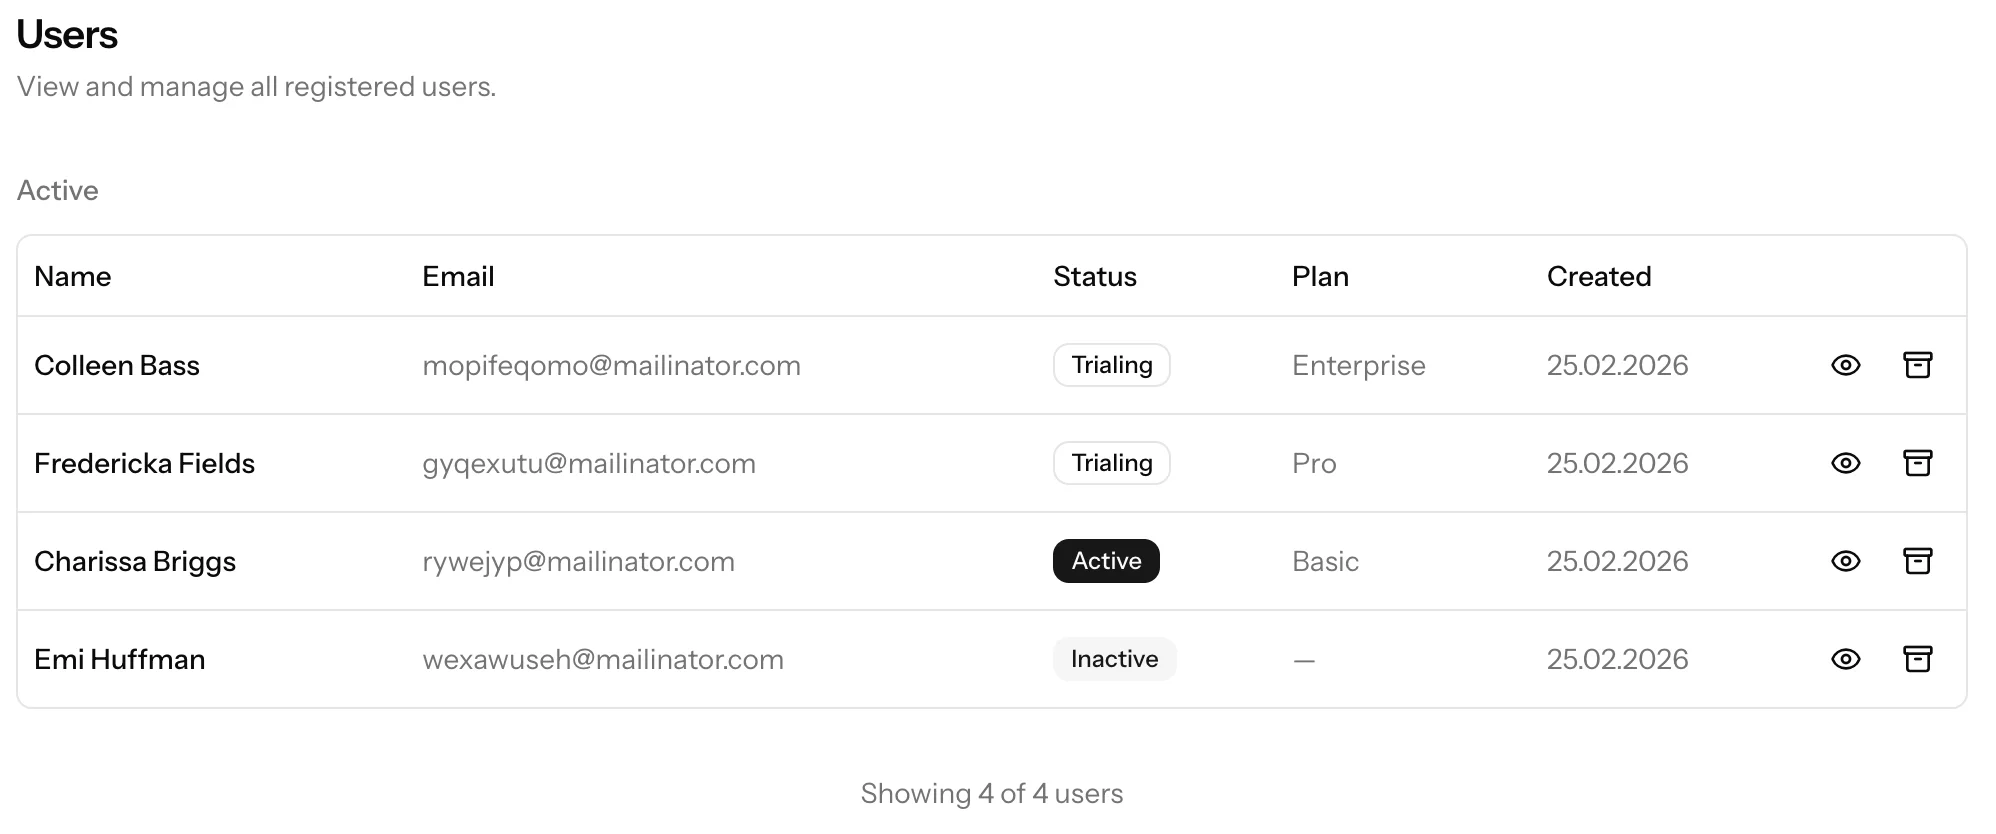Click Trialing badge for Fredericka Fields
Viewport: 1996px width, 834px height.
click(1111, 463)
